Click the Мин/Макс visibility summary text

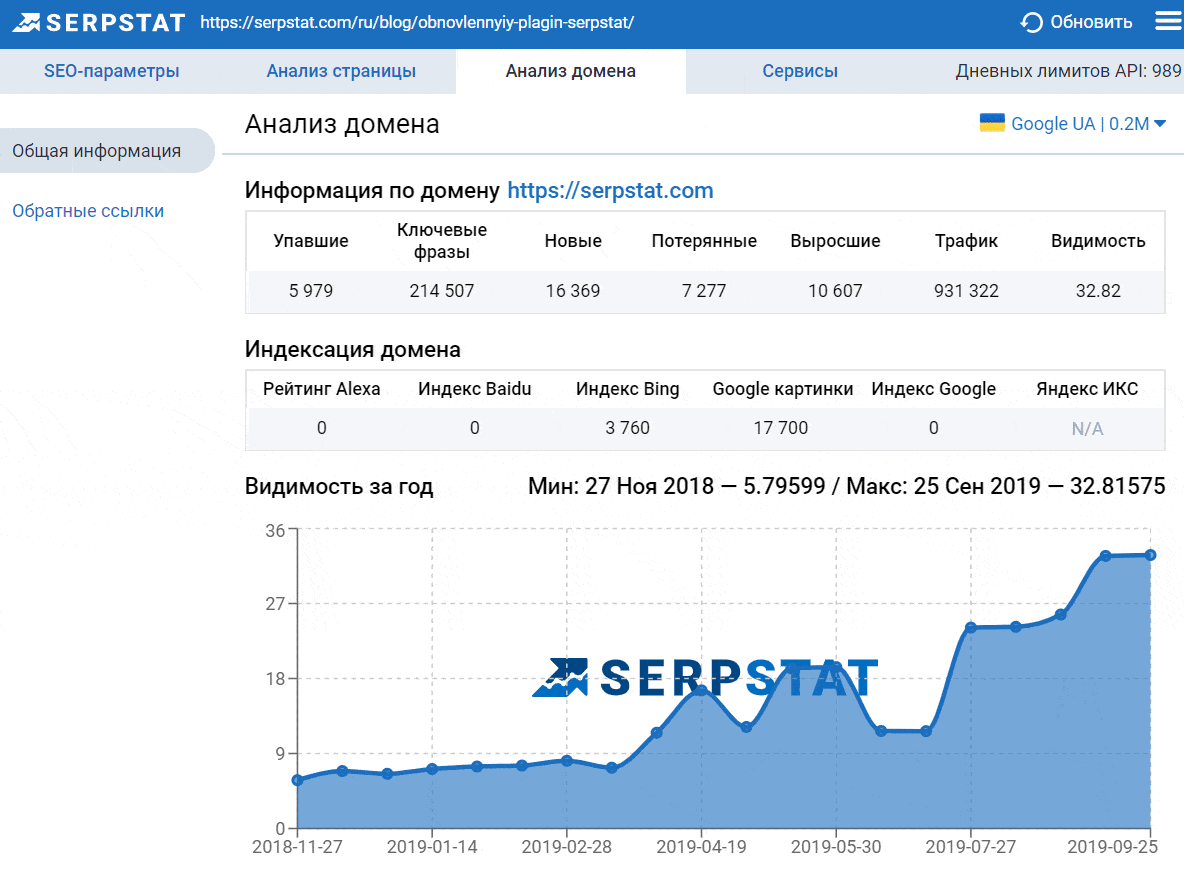(846, 486)
